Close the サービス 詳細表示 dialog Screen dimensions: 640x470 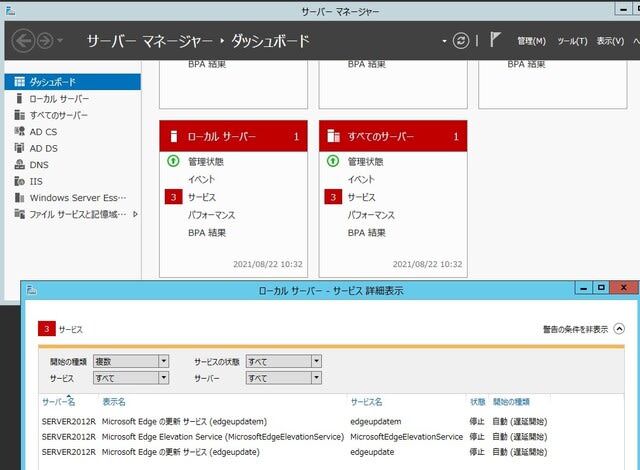(623, 288)
